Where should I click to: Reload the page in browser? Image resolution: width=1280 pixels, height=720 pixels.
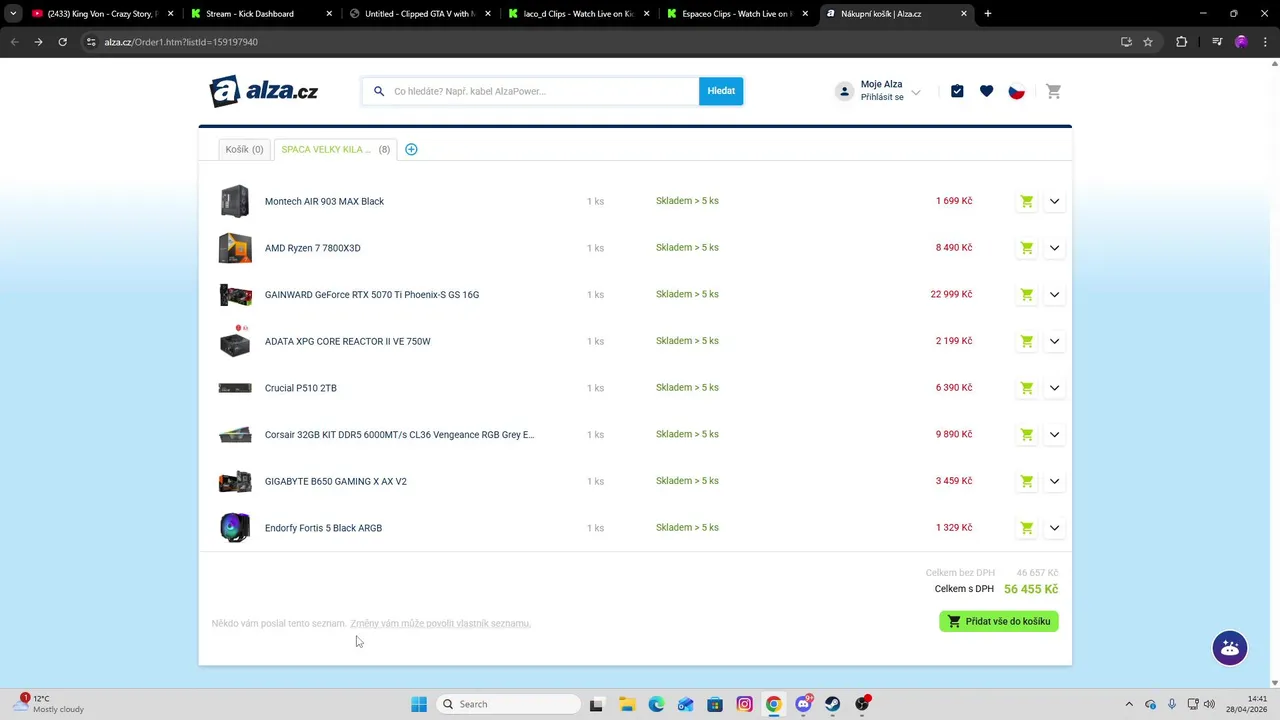point(63,42)
